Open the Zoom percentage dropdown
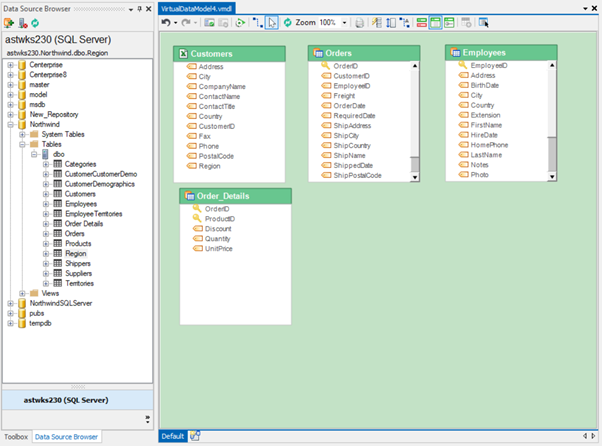The image size is (602, 446). (345, 21)
